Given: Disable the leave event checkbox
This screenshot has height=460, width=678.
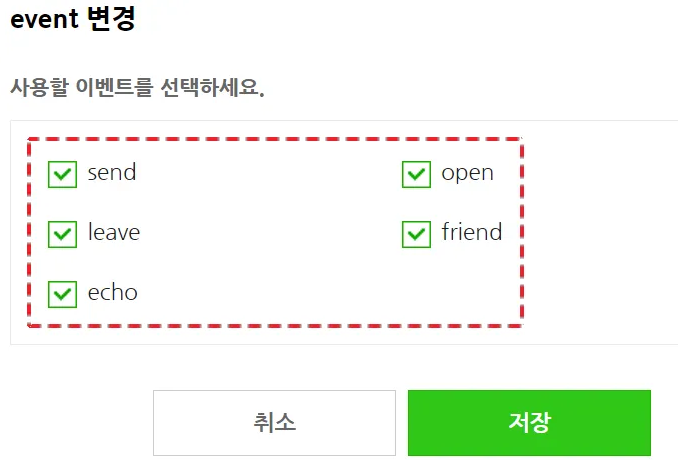Looking at the screenshot, I should click(63, 234).
